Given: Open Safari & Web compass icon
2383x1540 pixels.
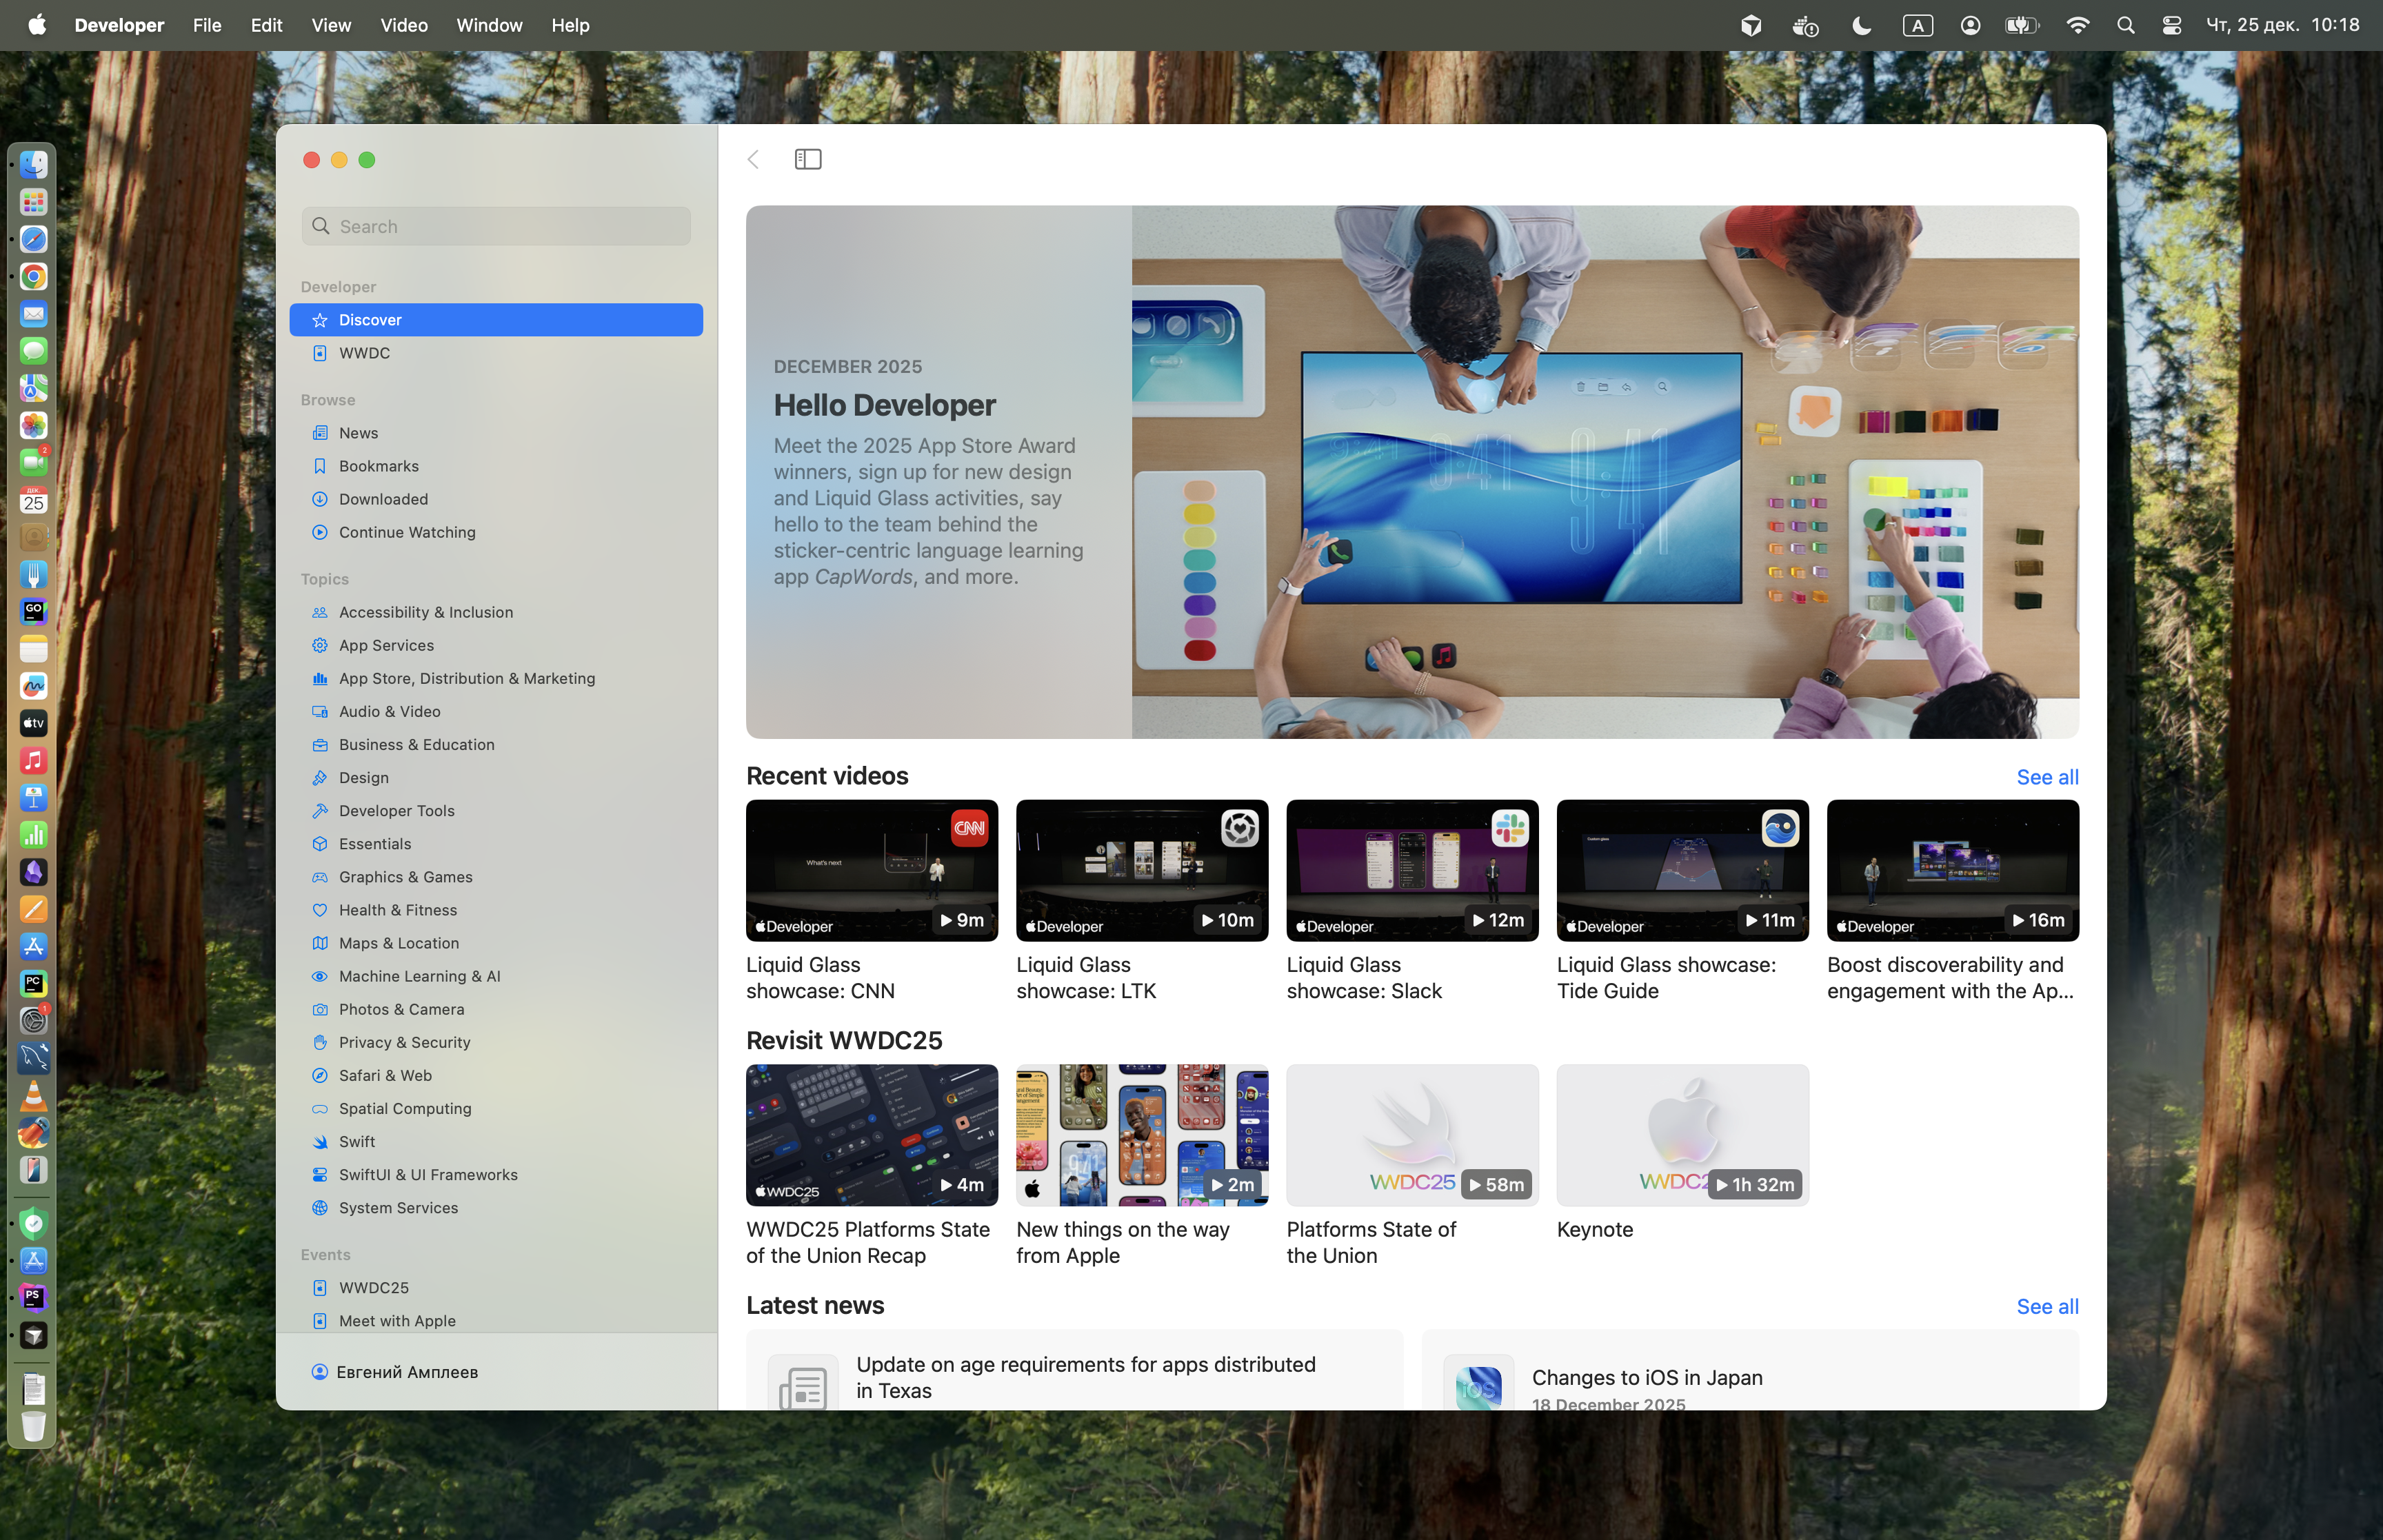Looking at the screenshot, I should coord(320,1075).
